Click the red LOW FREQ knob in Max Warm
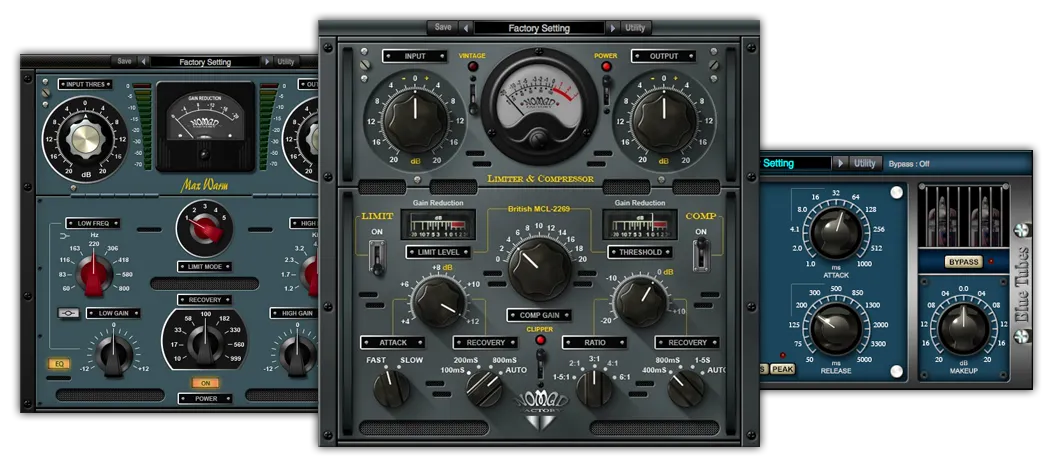 tap(94, 275)
